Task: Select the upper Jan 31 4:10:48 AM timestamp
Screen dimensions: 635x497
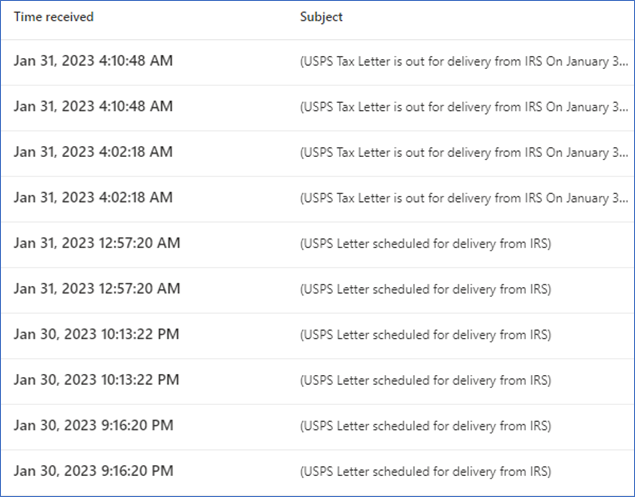Action: pyautogui.click(x=93, y=61)
